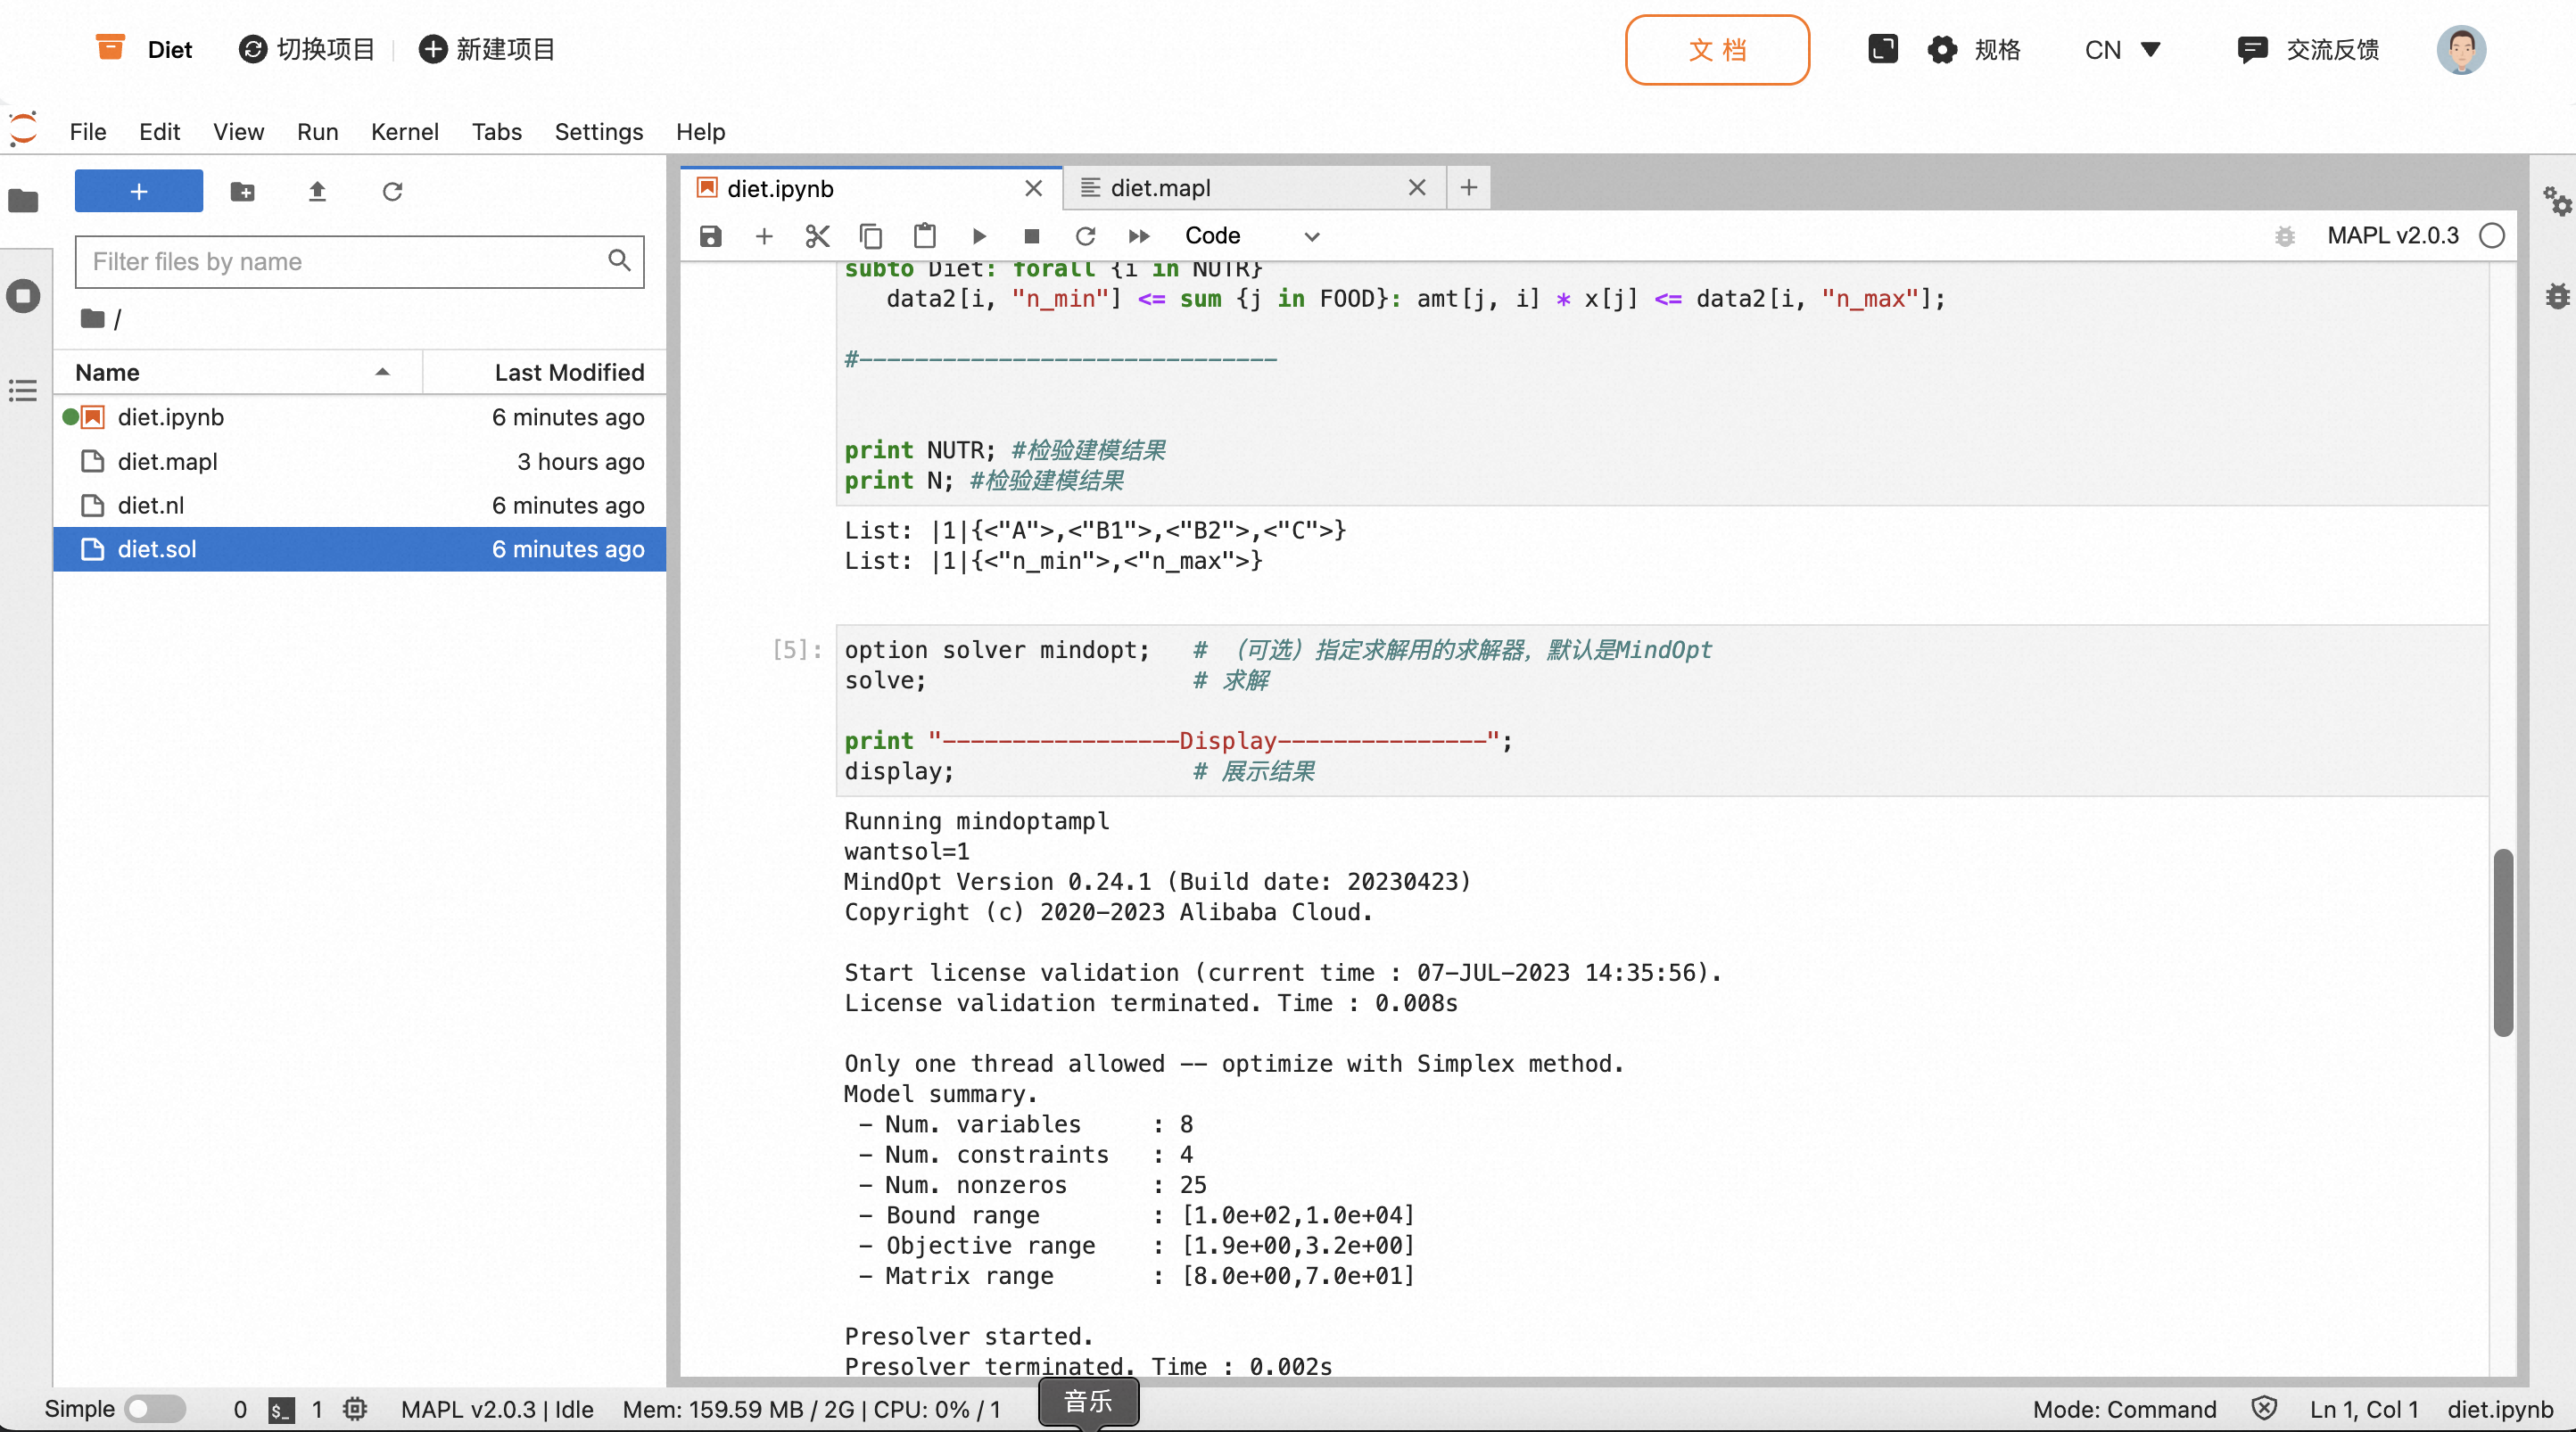Save the notebook with the disk icon
This screenshot has height=1432, width=2576.
click(x=710, y=236)
